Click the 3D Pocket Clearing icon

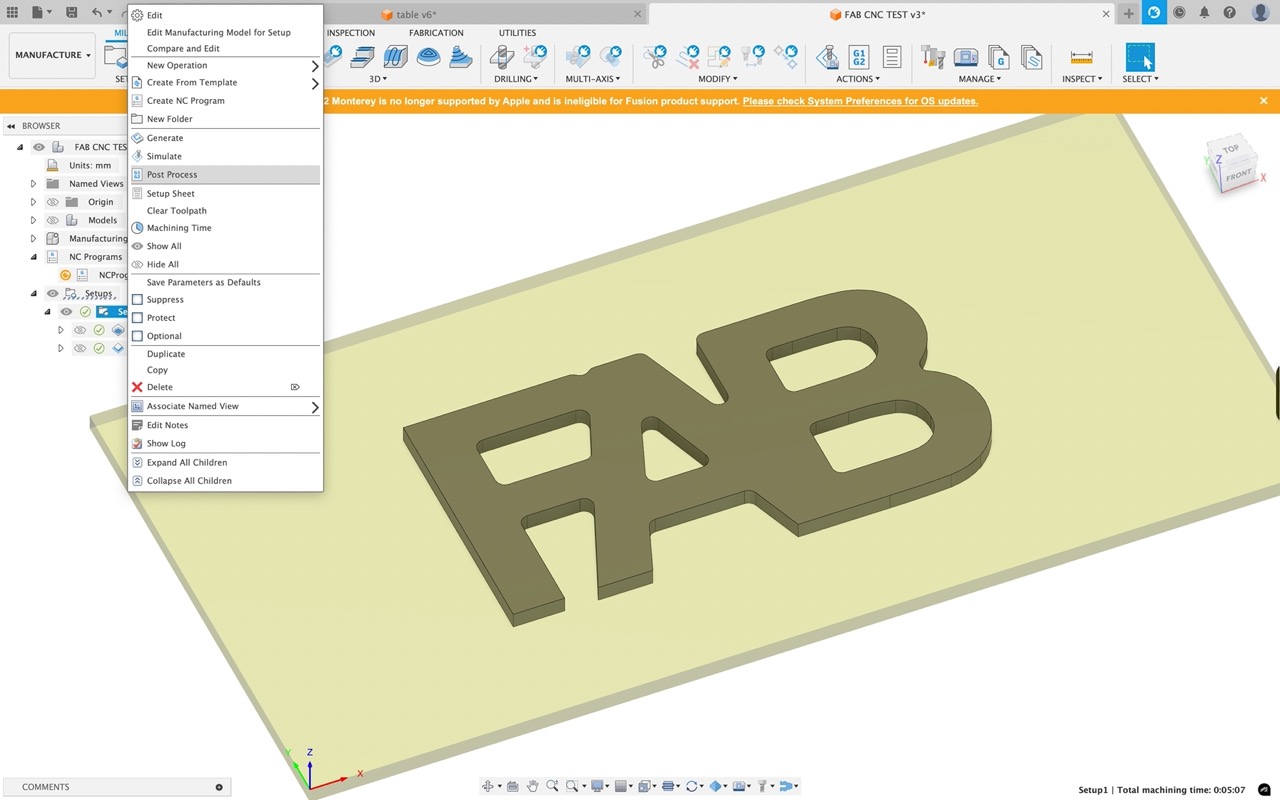pyautogui.click(x=363, y=56)
